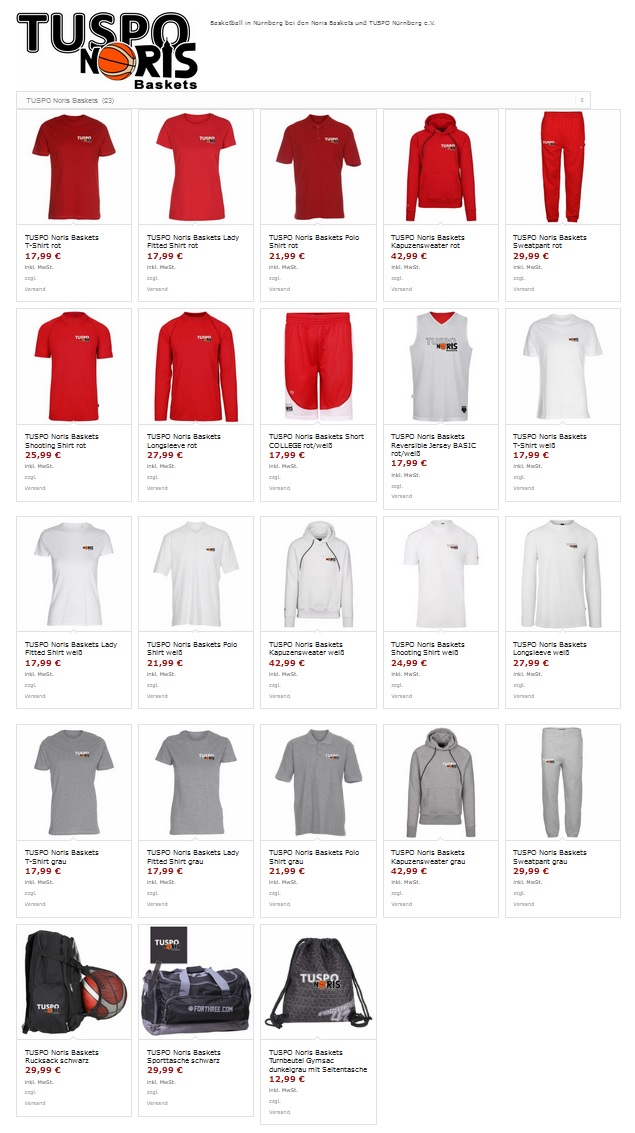
Task: Open the red/white COLLEGE shorts image
Action: click(x=319, y=366)
